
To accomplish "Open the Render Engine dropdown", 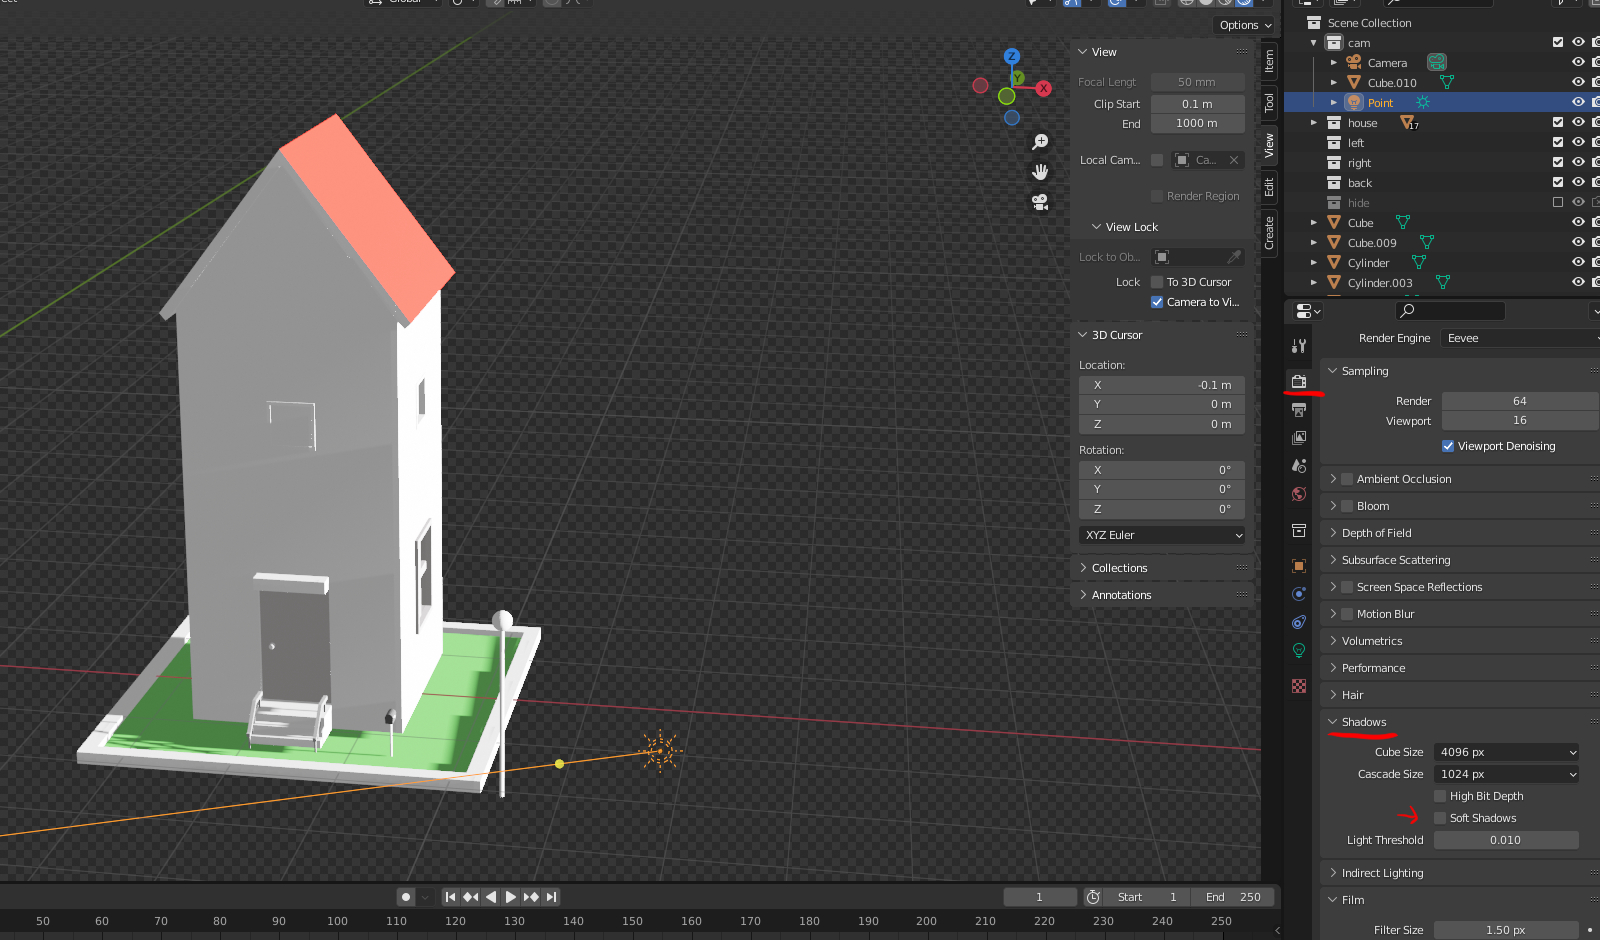I will point(1520,338).
